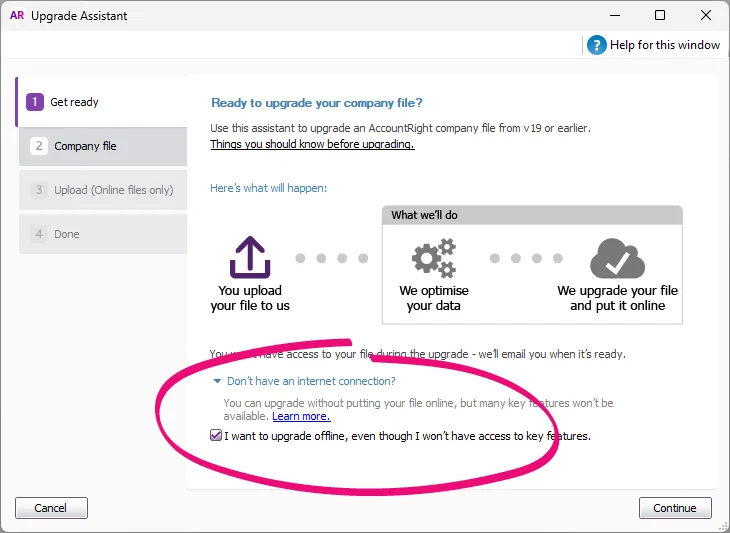This screenshot has width=730, height=533.
Task: Click the Upgrade Assistant title text
Action: [x=79, y=16]
